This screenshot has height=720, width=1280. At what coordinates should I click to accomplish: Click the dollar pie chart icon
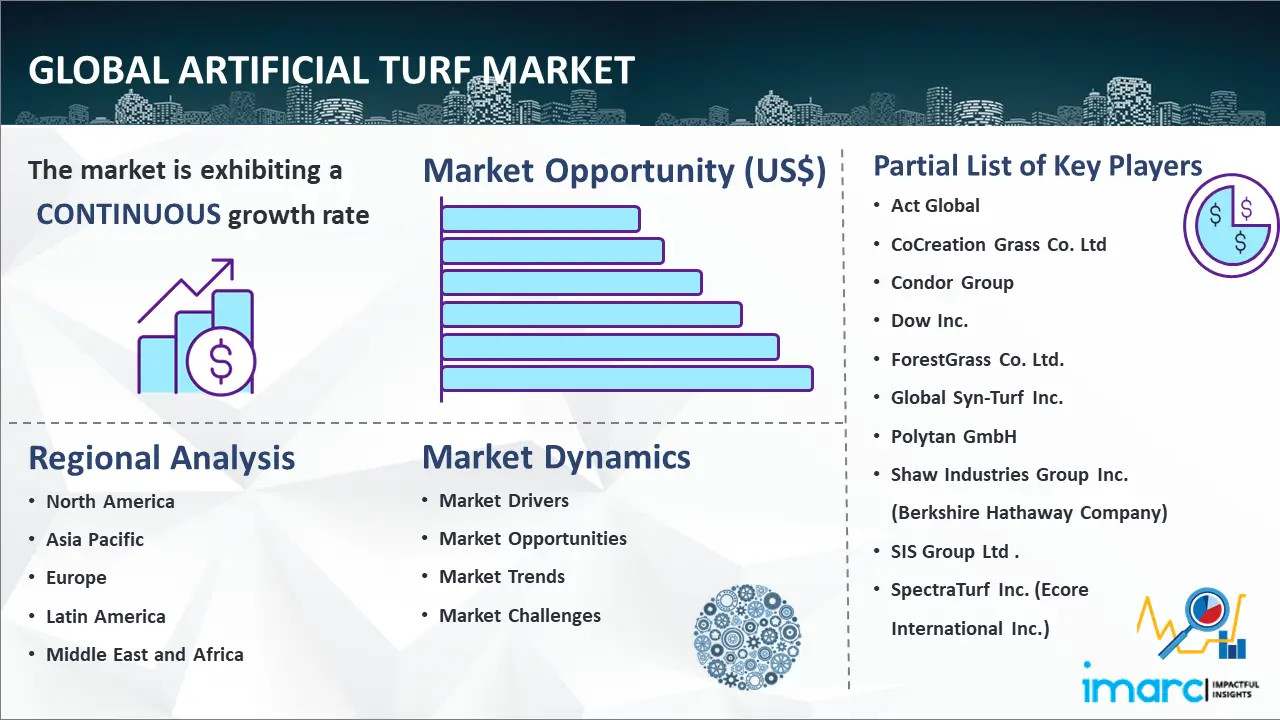tap(1229, 226)
